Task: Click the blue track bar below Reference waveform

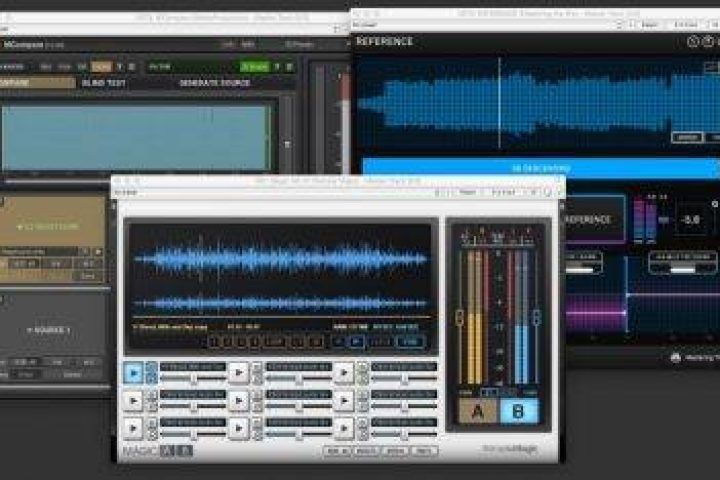Action: coord(540,169)
